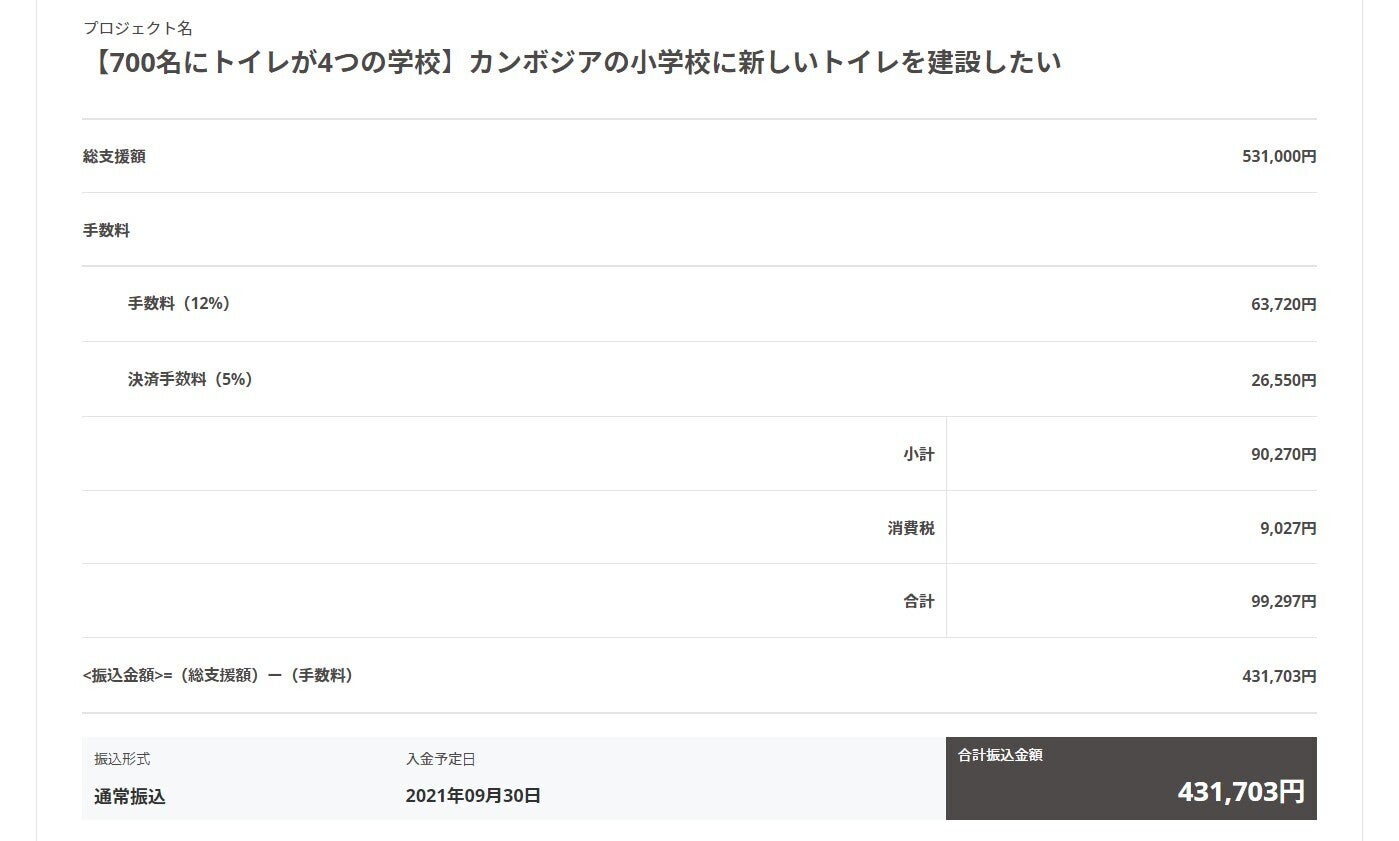
Task: Select the large 431,703円 in the dark box
Action: [x=1240, y=792]
